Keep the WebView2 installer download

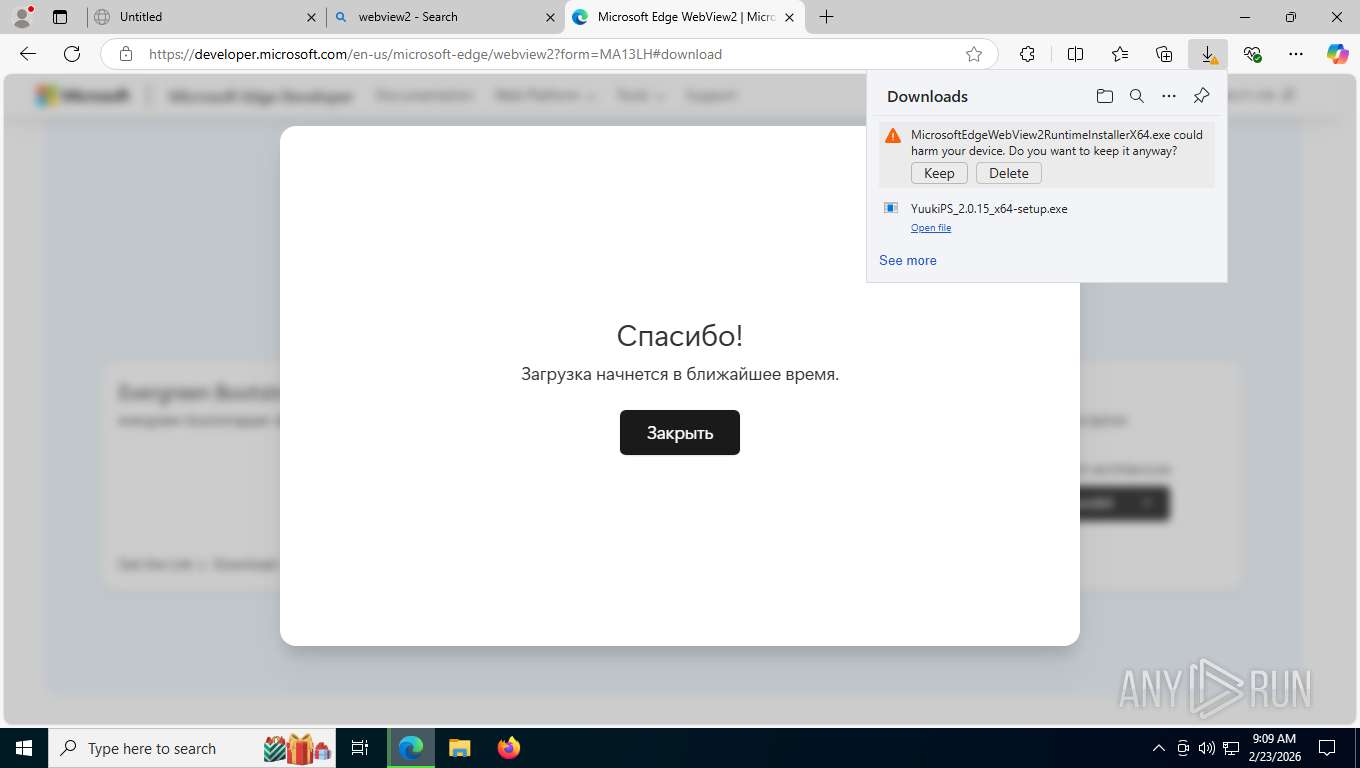pos(939,173)
